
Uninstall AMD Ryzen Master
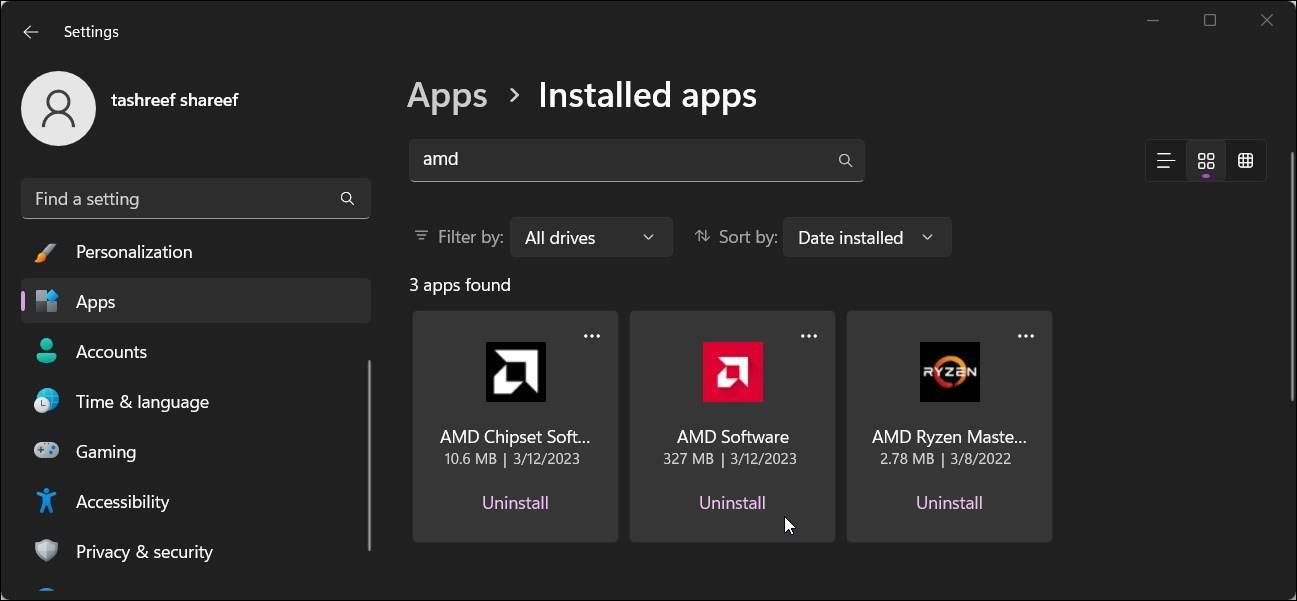(949, 503)
